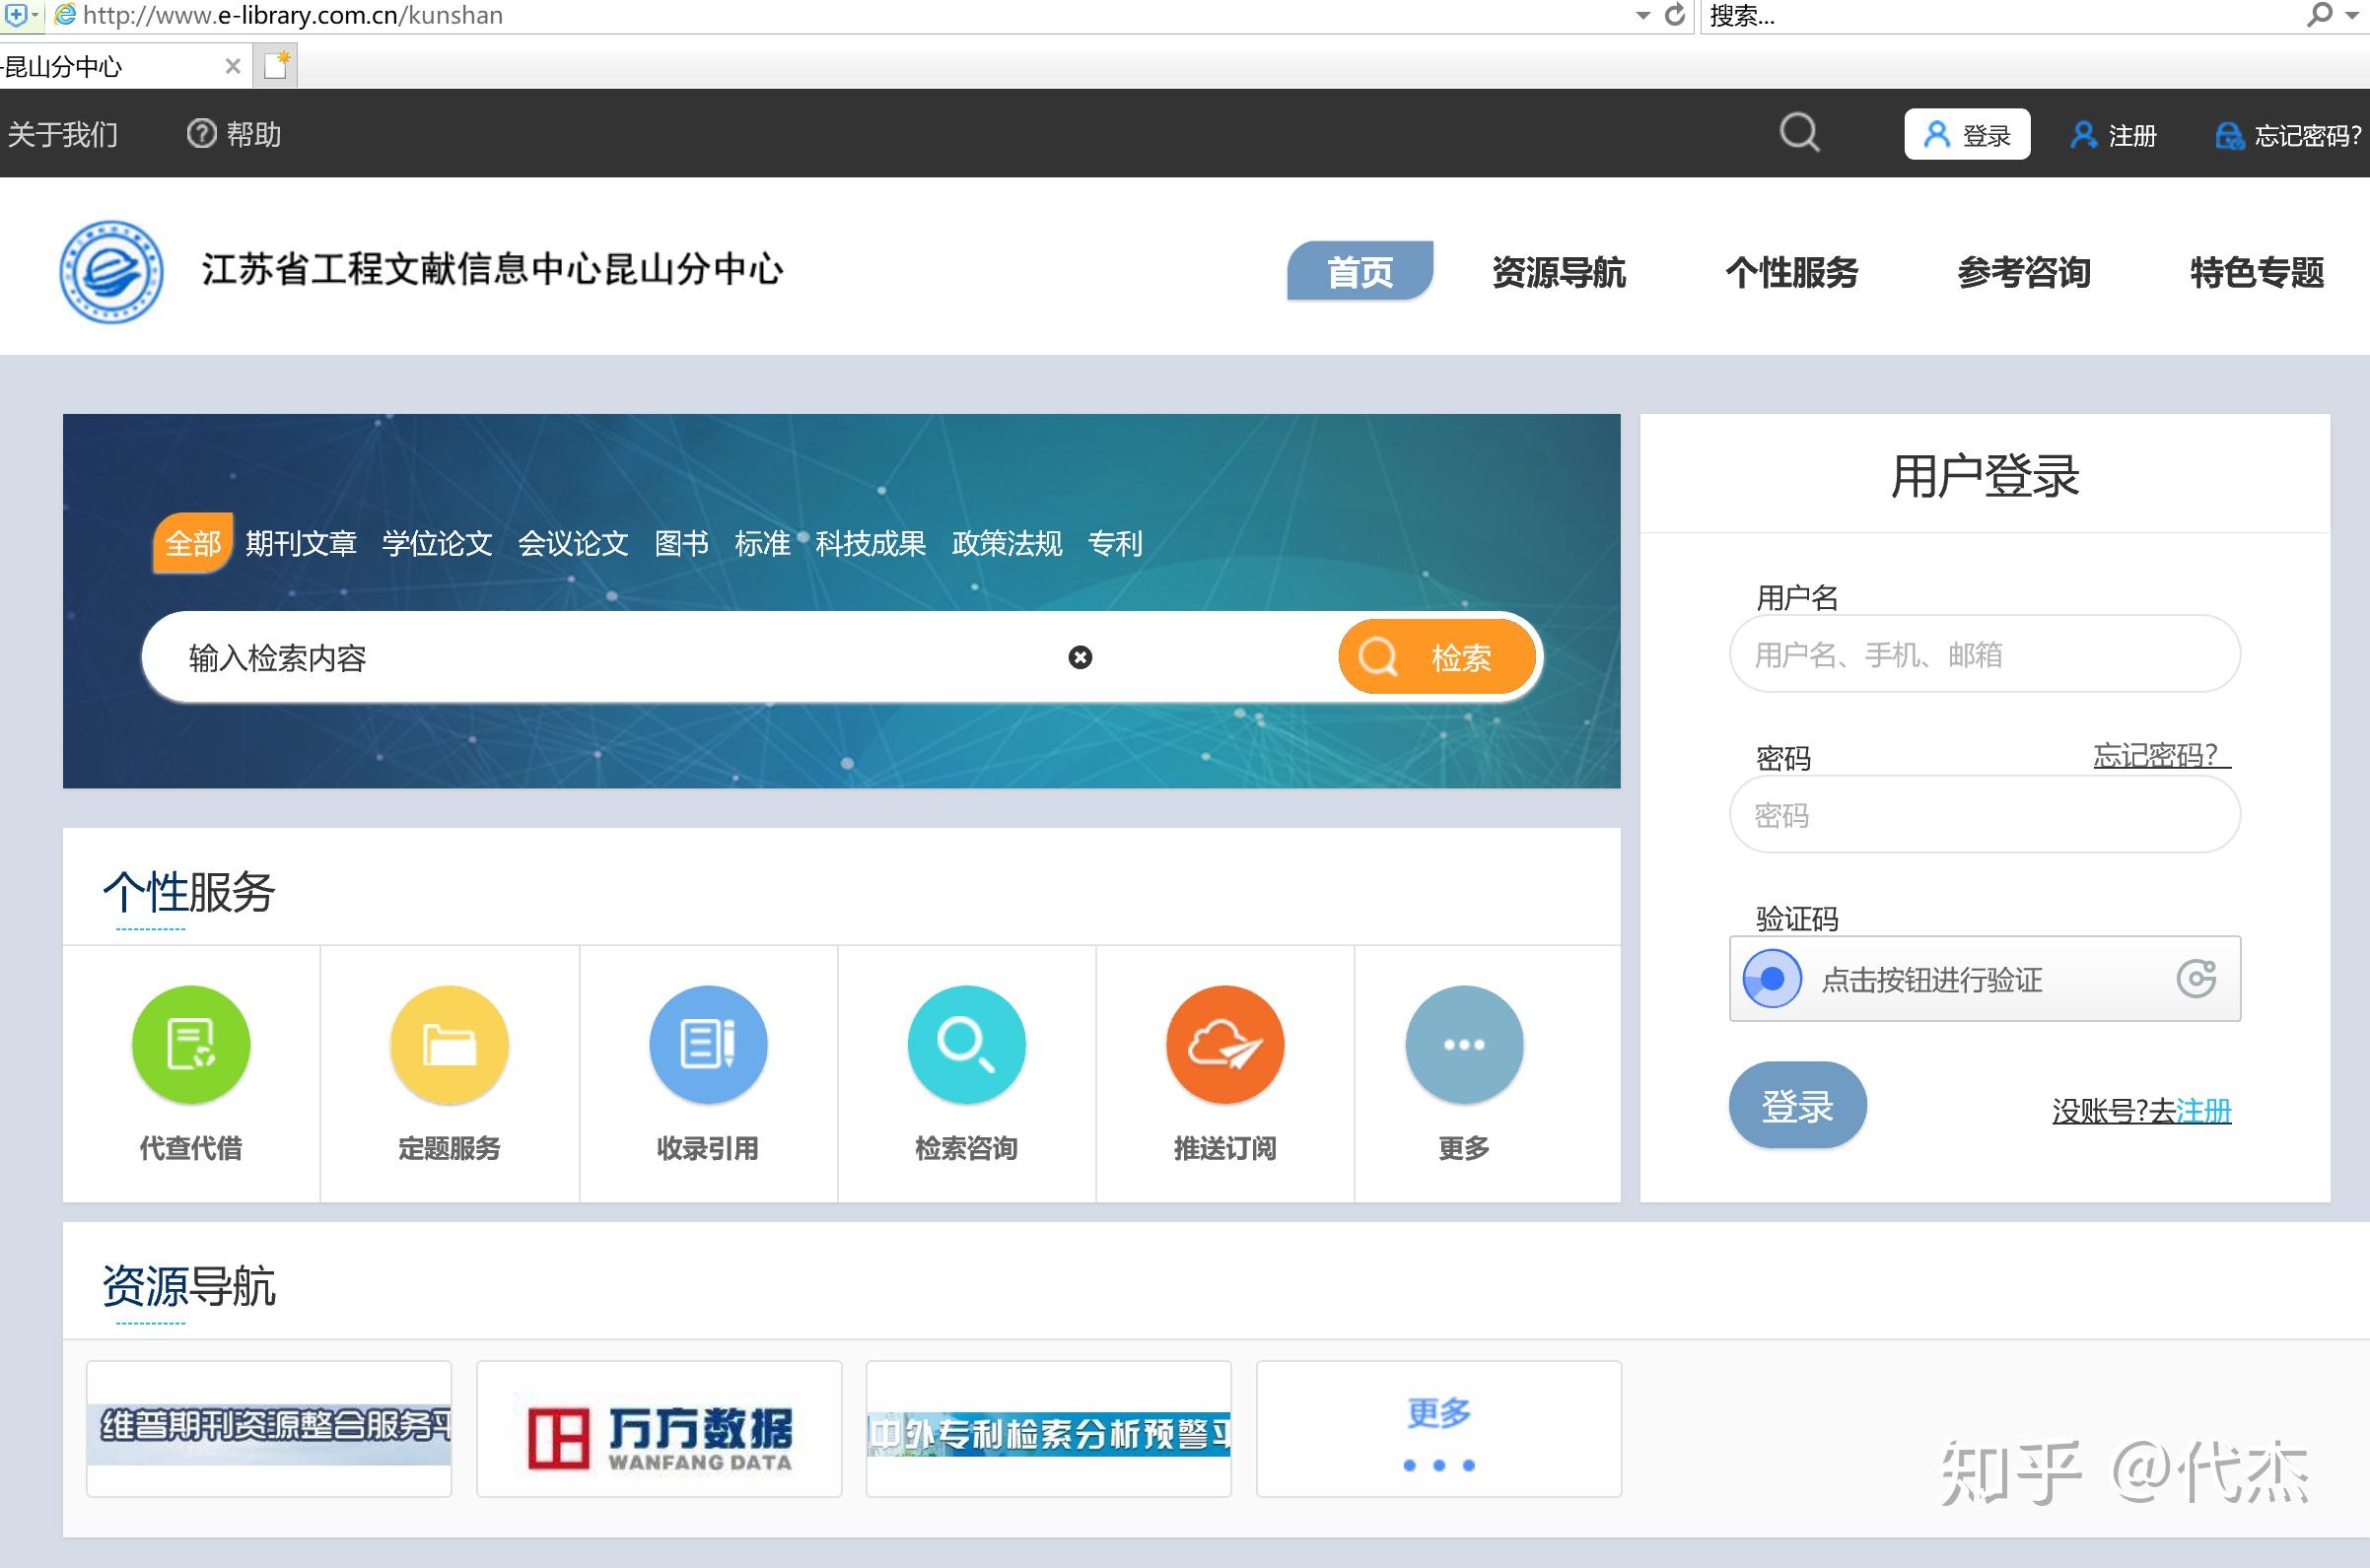Open the help question-mark icon link

[x=201, y=133]
